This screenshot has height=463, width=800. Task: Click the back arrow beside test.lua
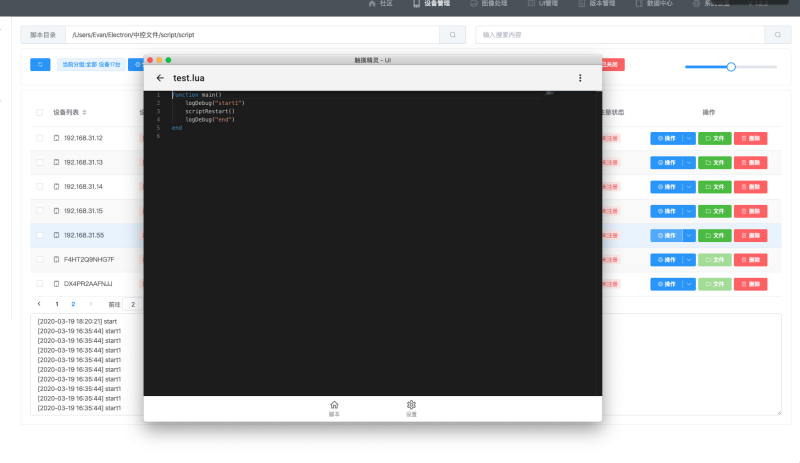pyautogui.click(x=160, y=78)
